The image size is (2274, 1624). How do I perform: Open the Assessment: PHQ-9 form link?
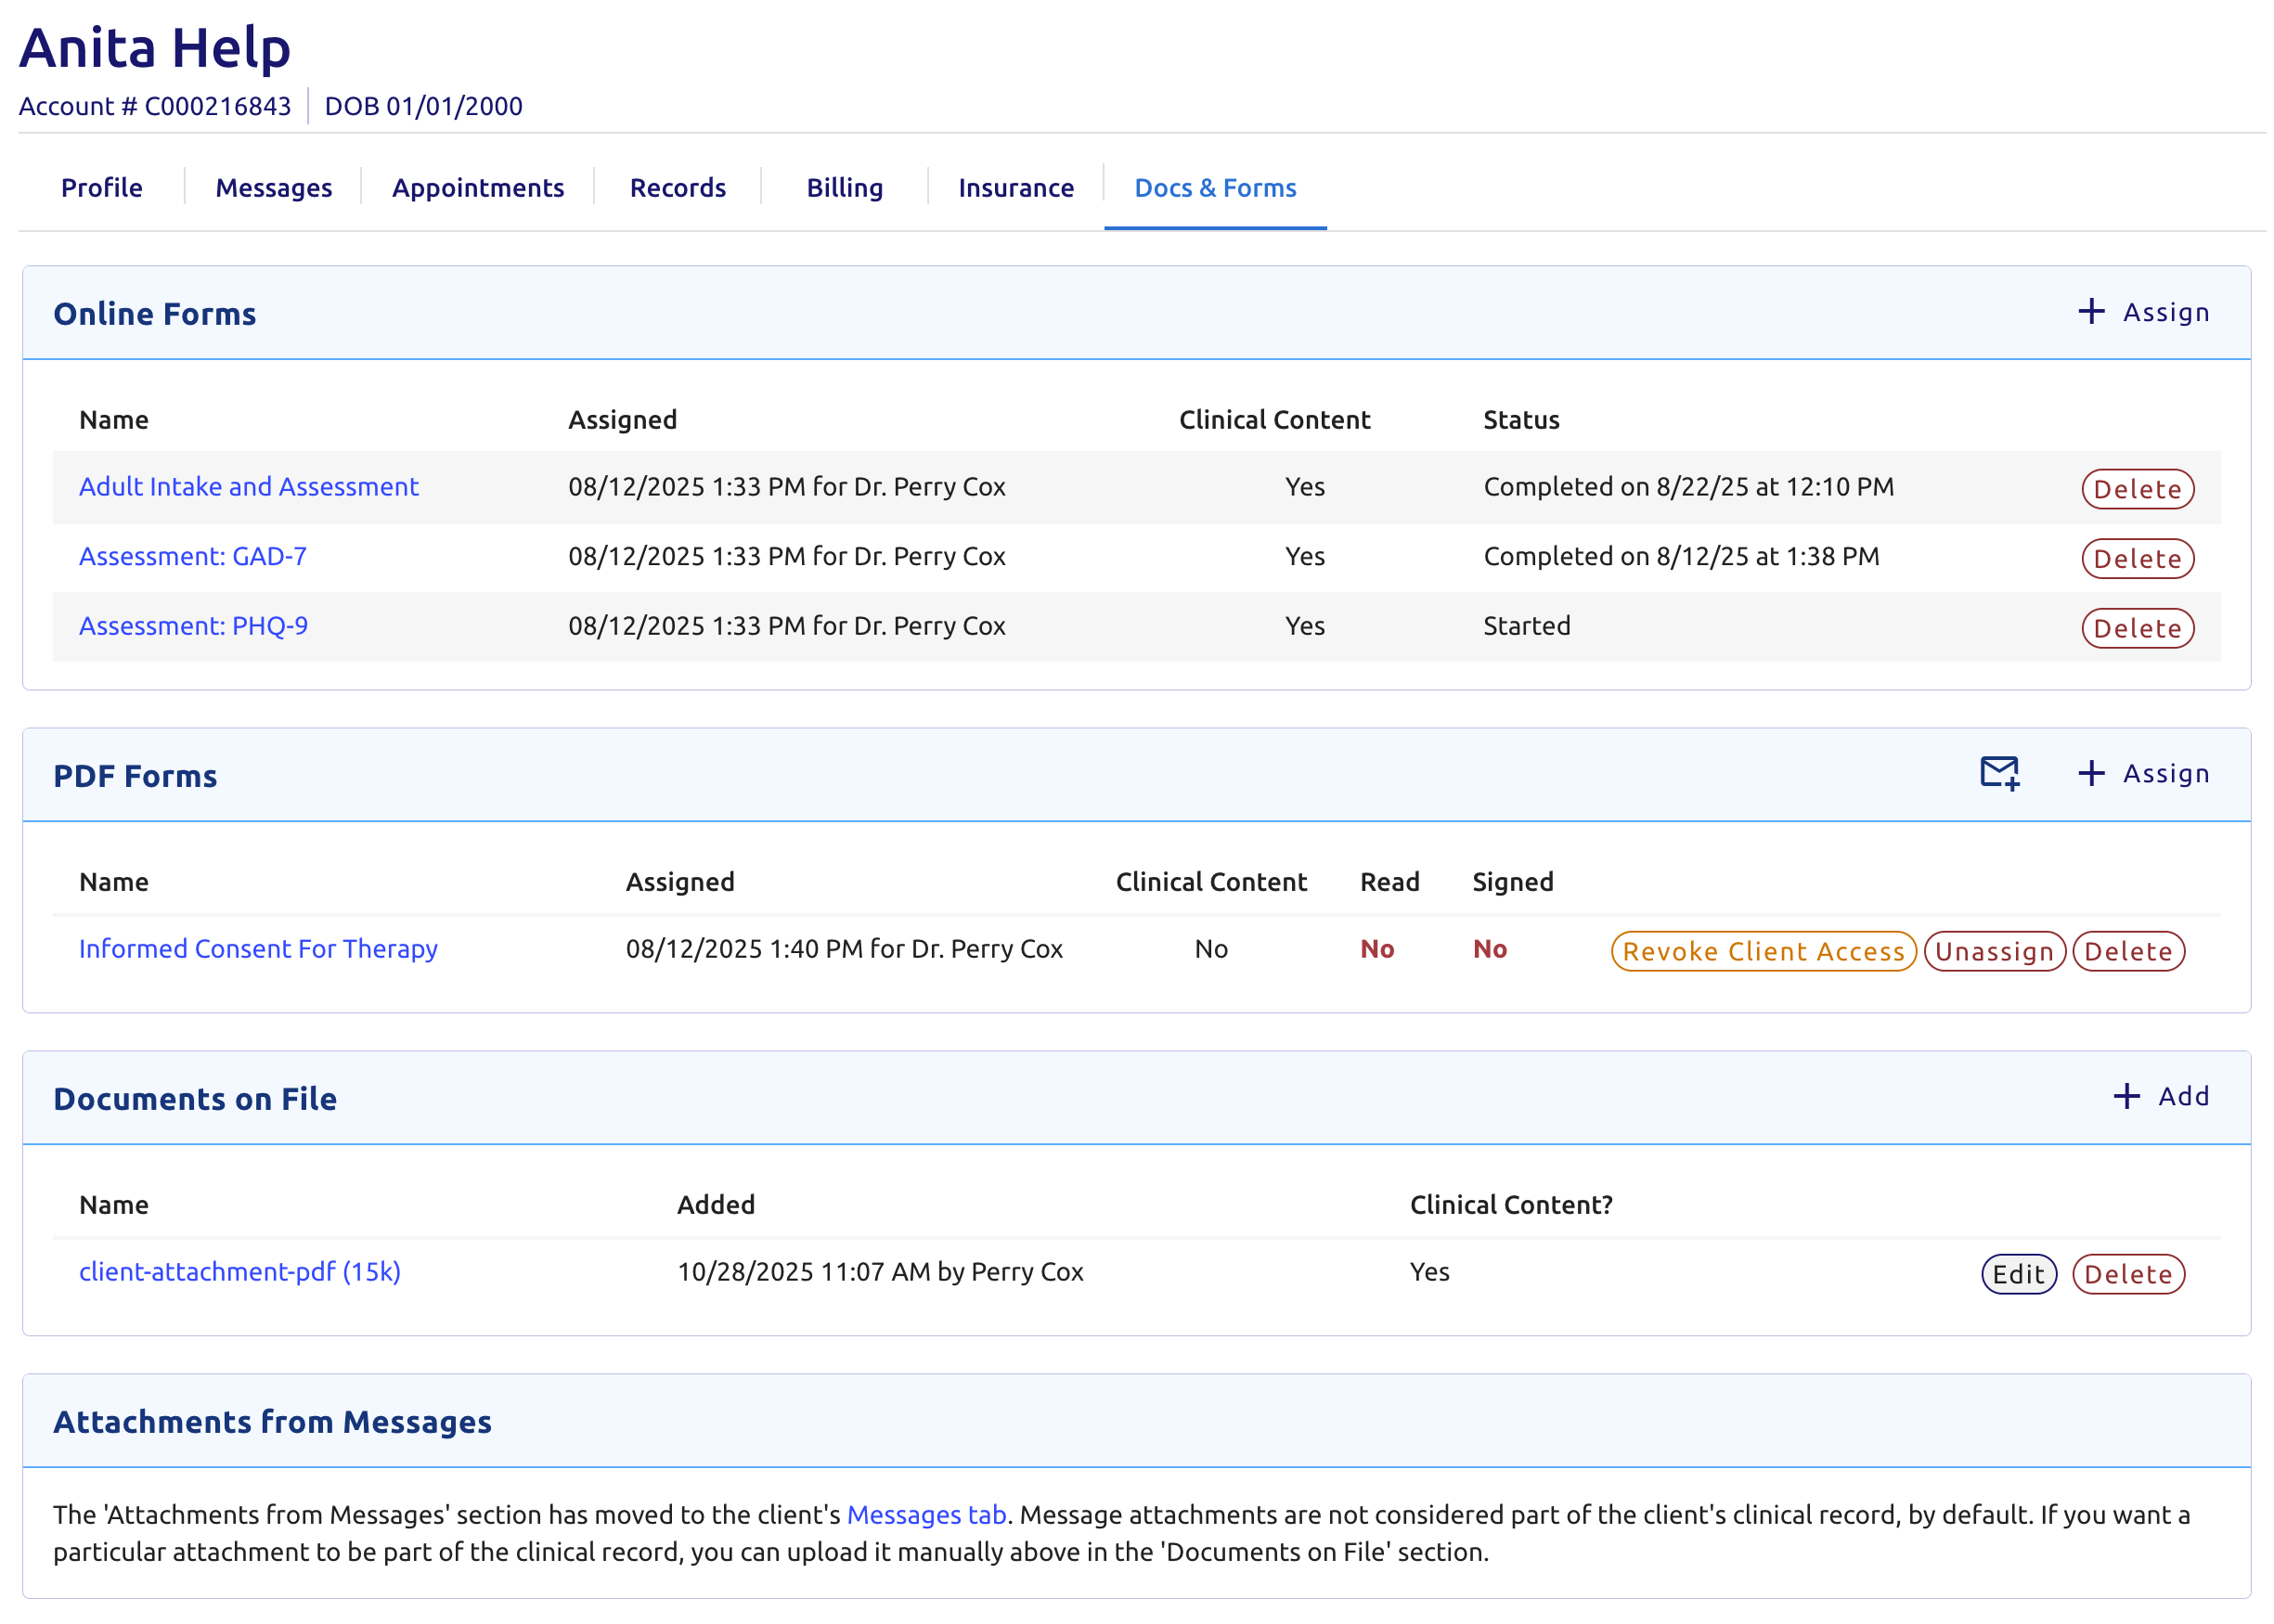click(x=193, y=626)
